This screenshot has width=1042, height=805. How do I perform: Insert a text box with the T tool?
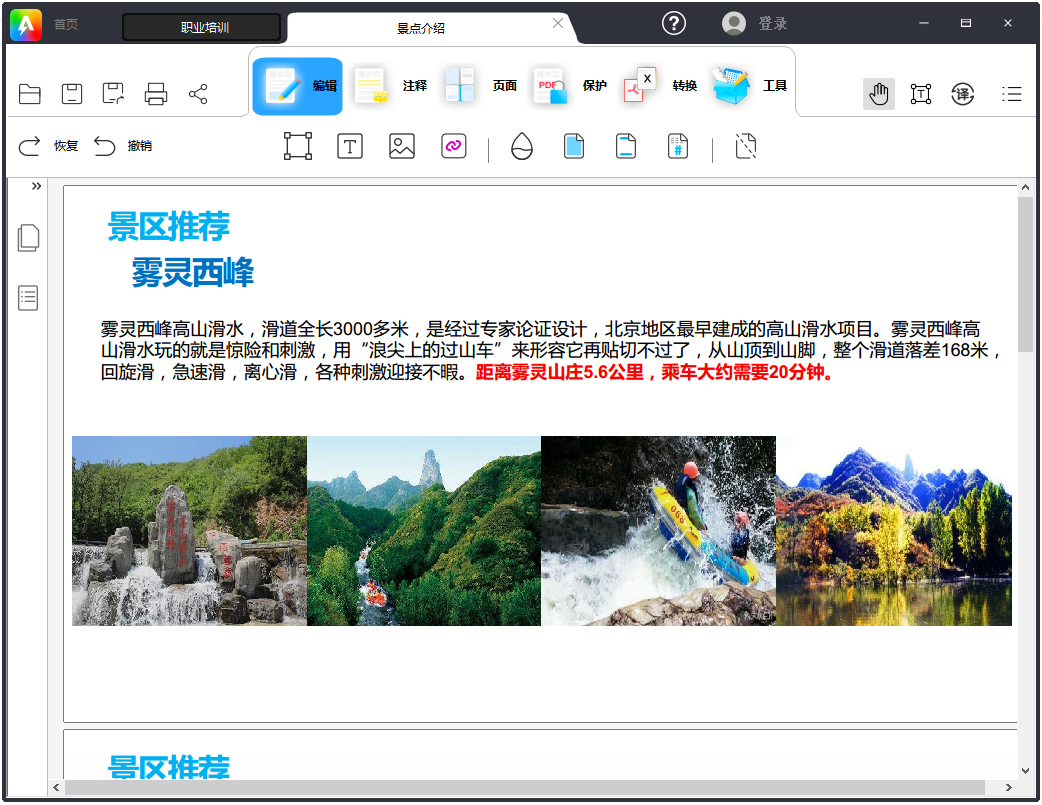tap(350, 146)
